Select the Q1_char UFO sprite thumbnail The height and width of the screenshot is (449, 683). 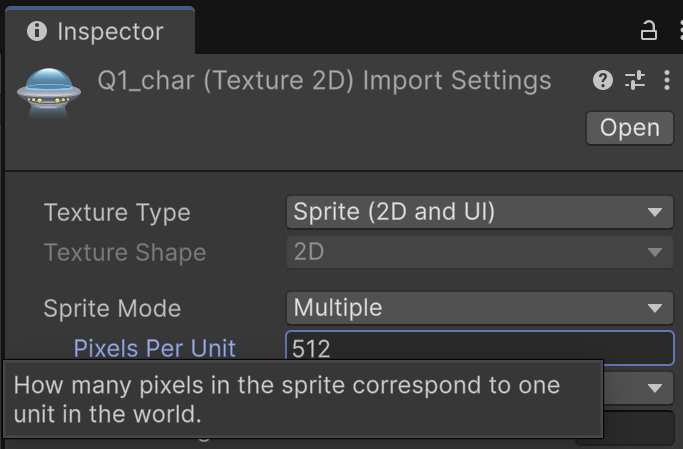tap(49, 93)
